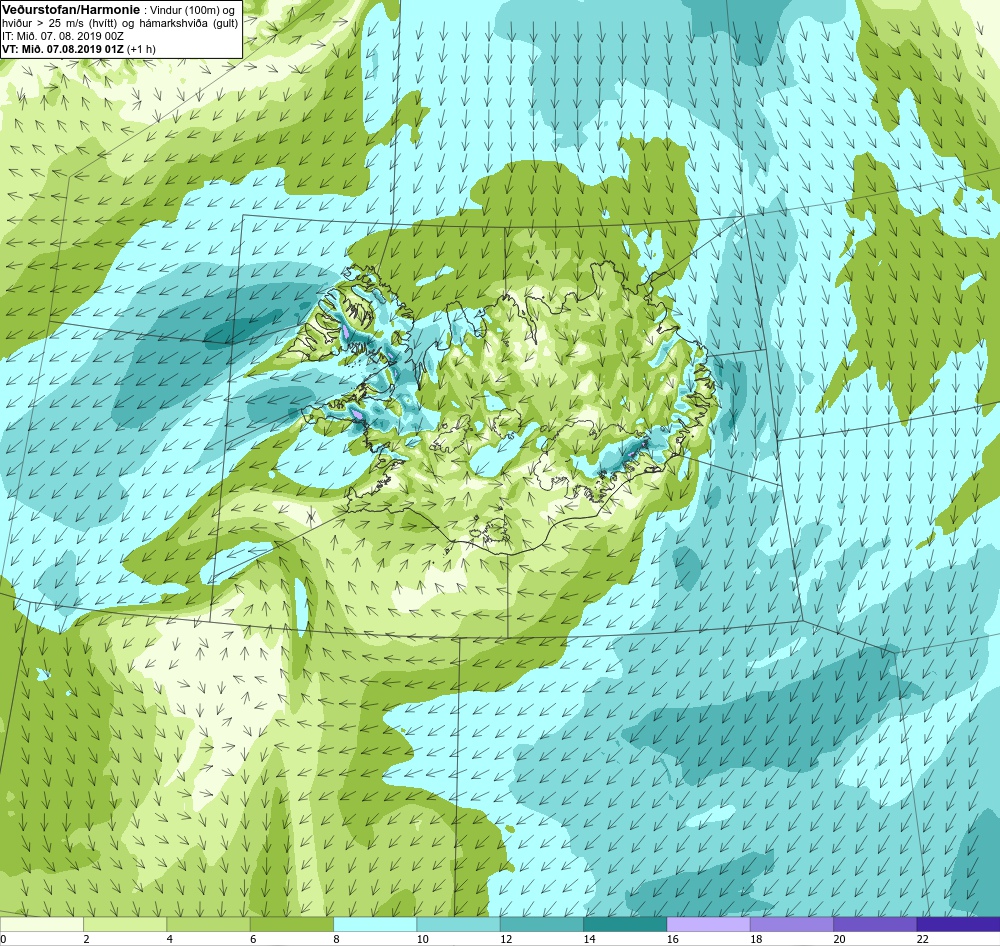This screenshot has width=1000, height=946.
Task: Click the legend scale label '20'
Action: click(839, 939)
